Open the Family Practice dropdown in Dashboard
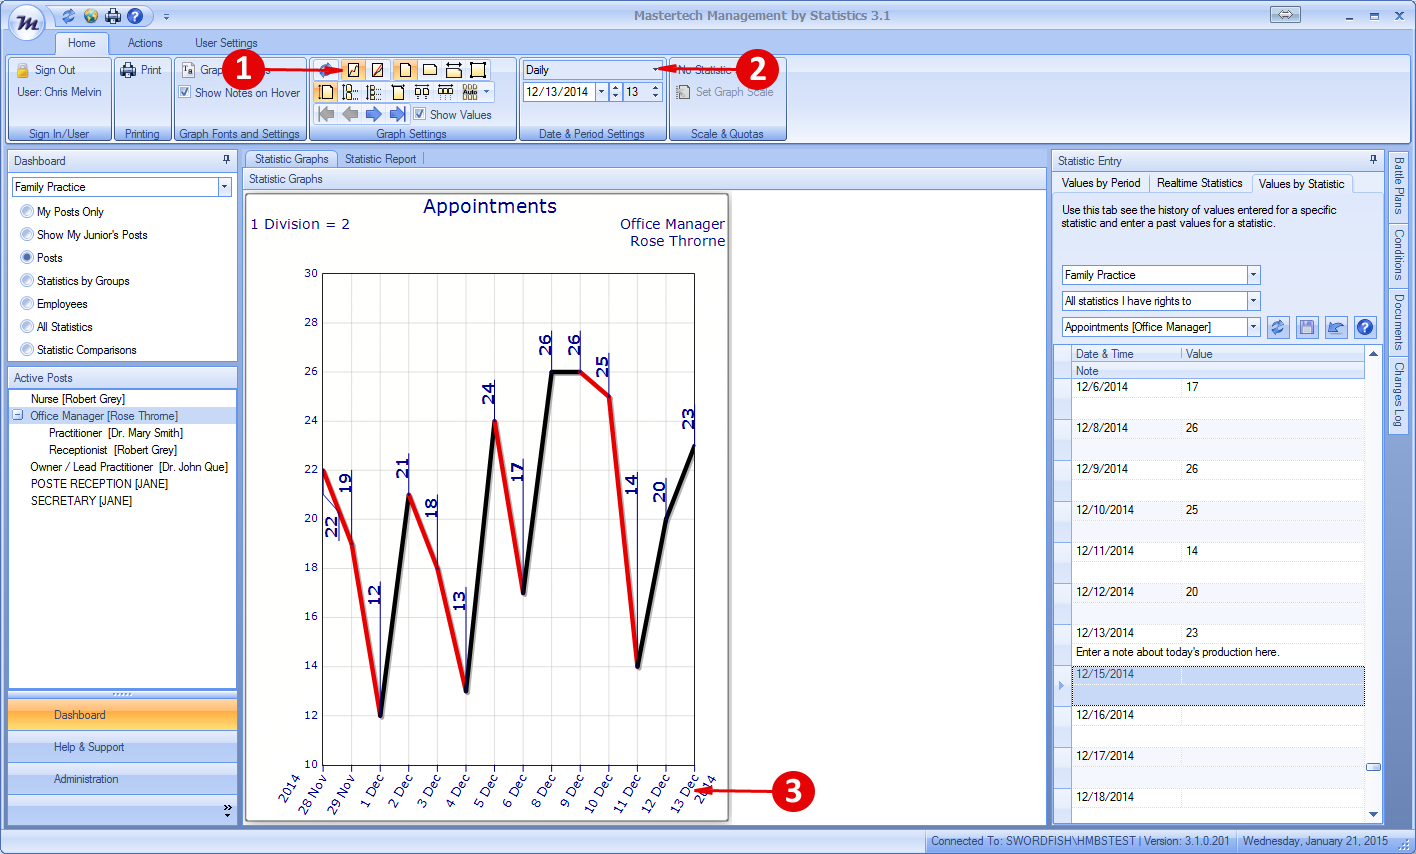Image resolution: width=1416 pixels, height=854 pixels. (224, 187)
